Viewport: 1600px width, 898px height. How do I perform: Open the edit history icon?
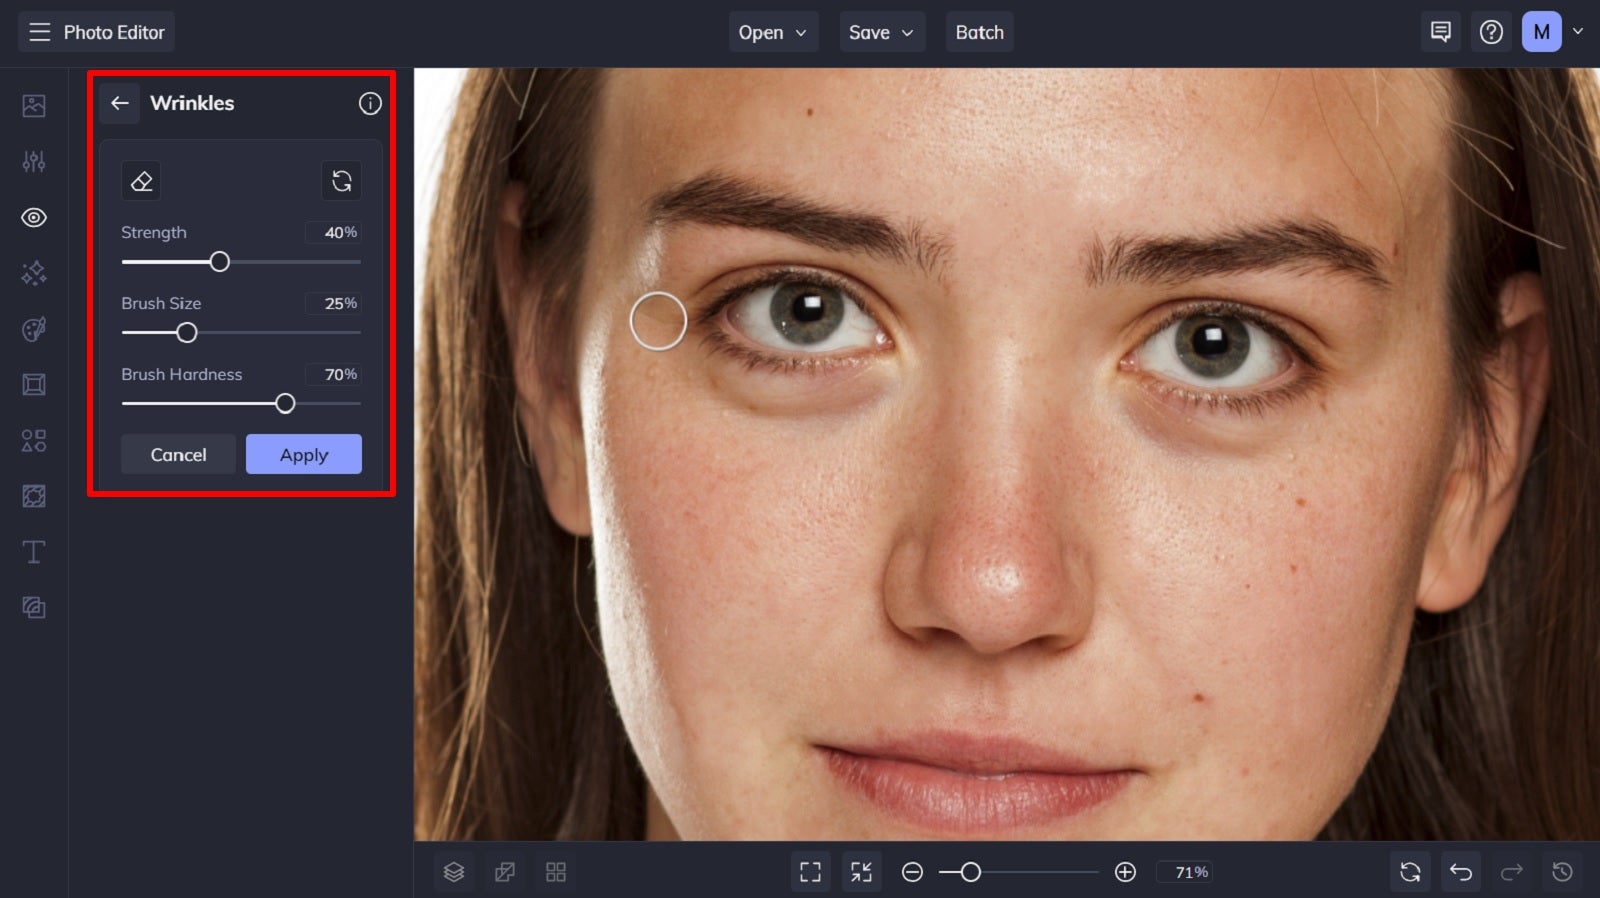[1562, 872]
